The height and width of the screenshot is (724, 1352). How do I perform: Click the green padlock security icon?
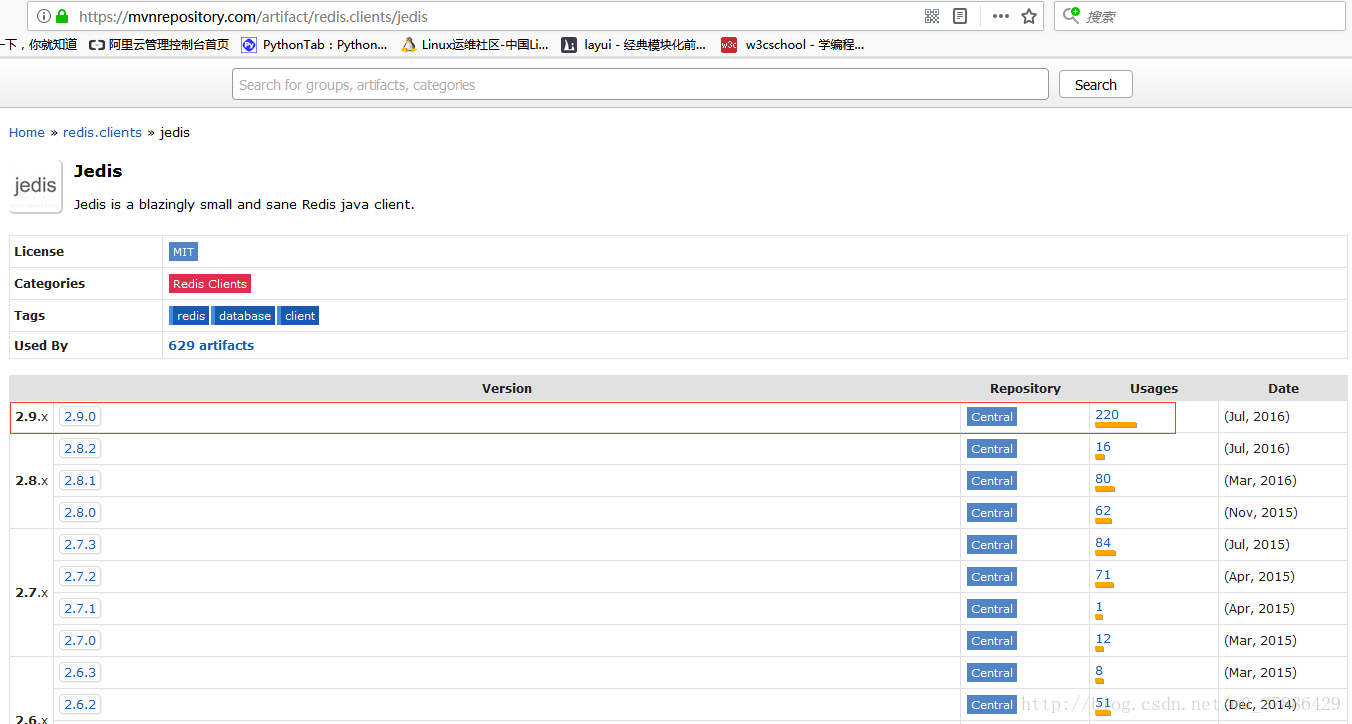tap(62, 16)
